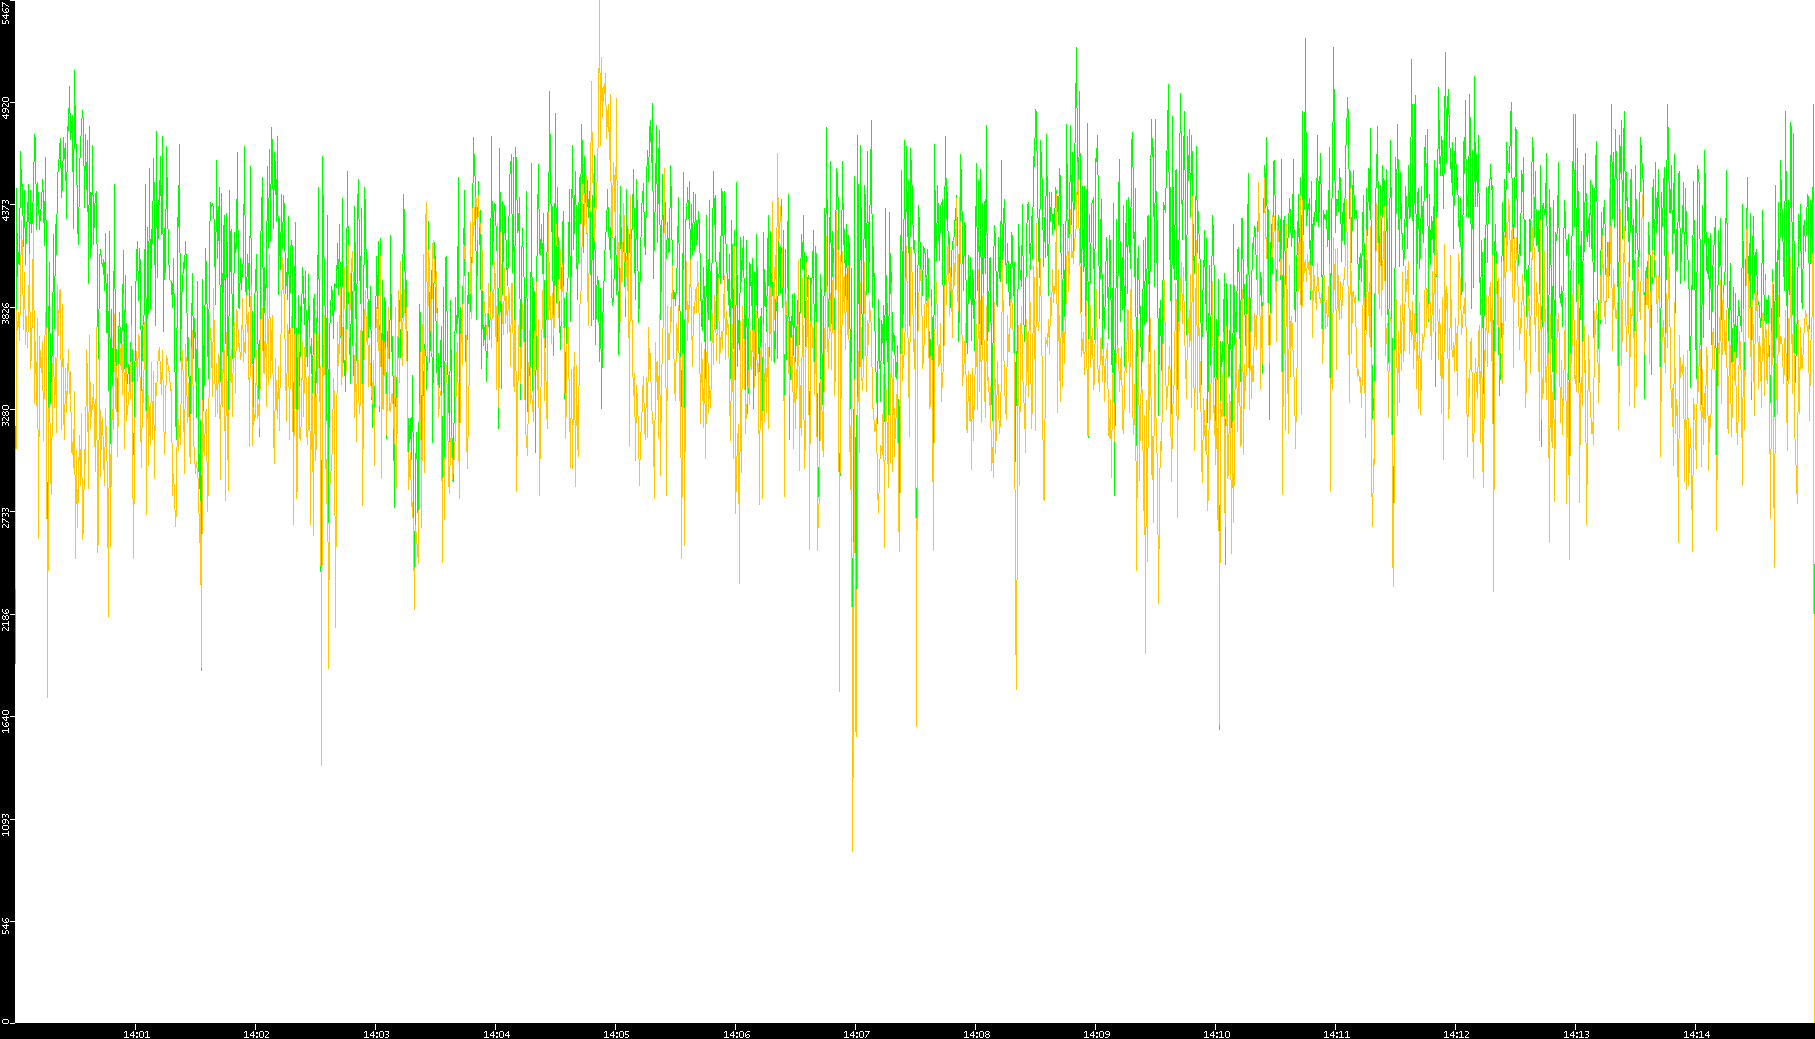
Task: Click the 4373 value axis label
Action: click(x=6, y=210)
